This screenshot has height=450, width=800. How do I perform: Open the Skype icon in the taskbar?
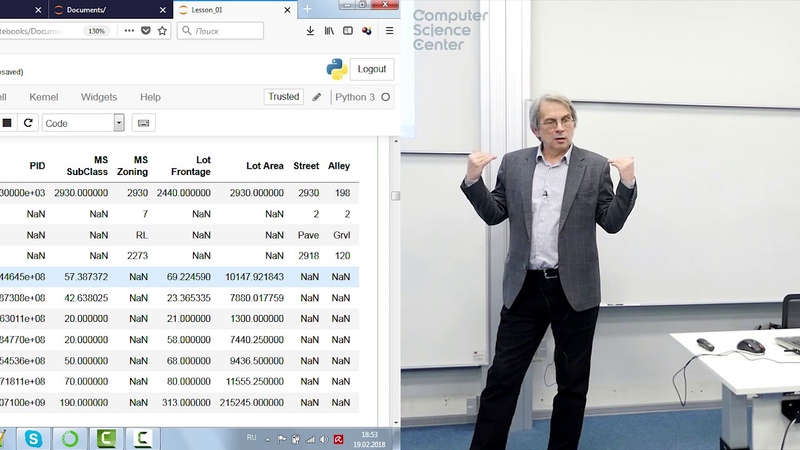33,438
